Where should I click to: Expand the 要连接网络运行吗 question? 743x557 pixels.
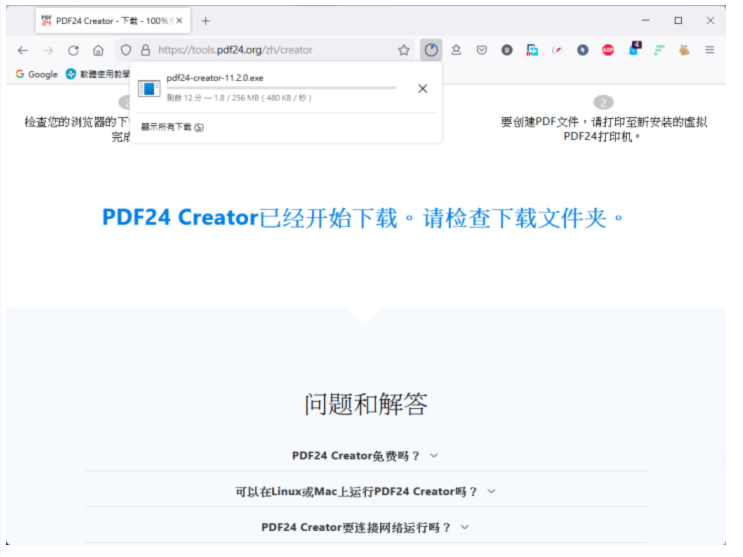click(x=365, y=527)
